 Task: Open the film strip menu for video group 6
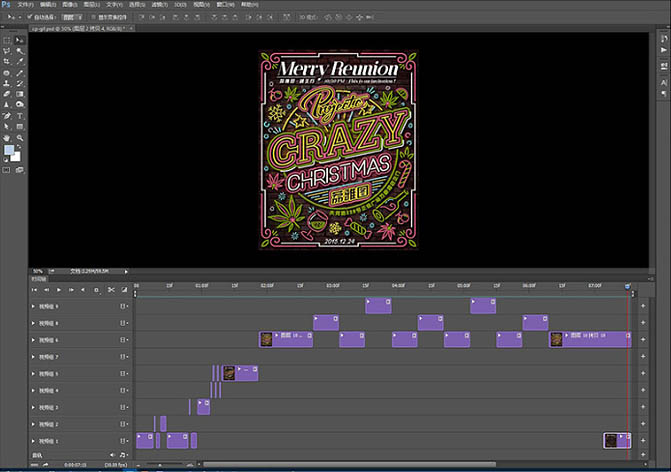pyautogui.click(x=124, y=340)
